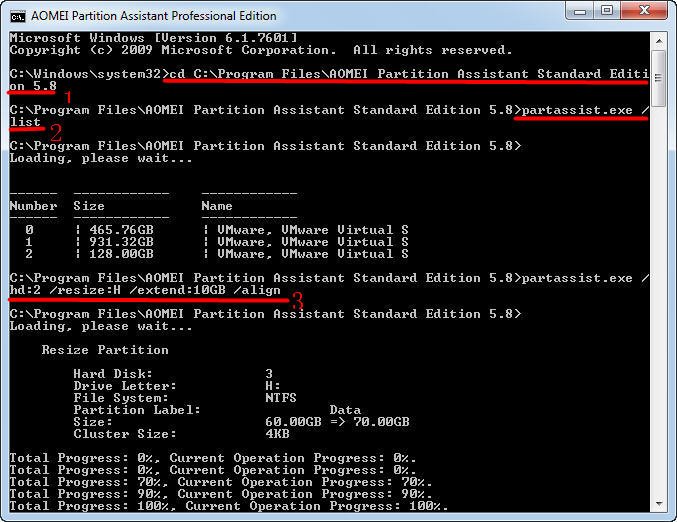677x522 pixels.
Task: Click the Resize Partition heading text
Action: [105, 350]
